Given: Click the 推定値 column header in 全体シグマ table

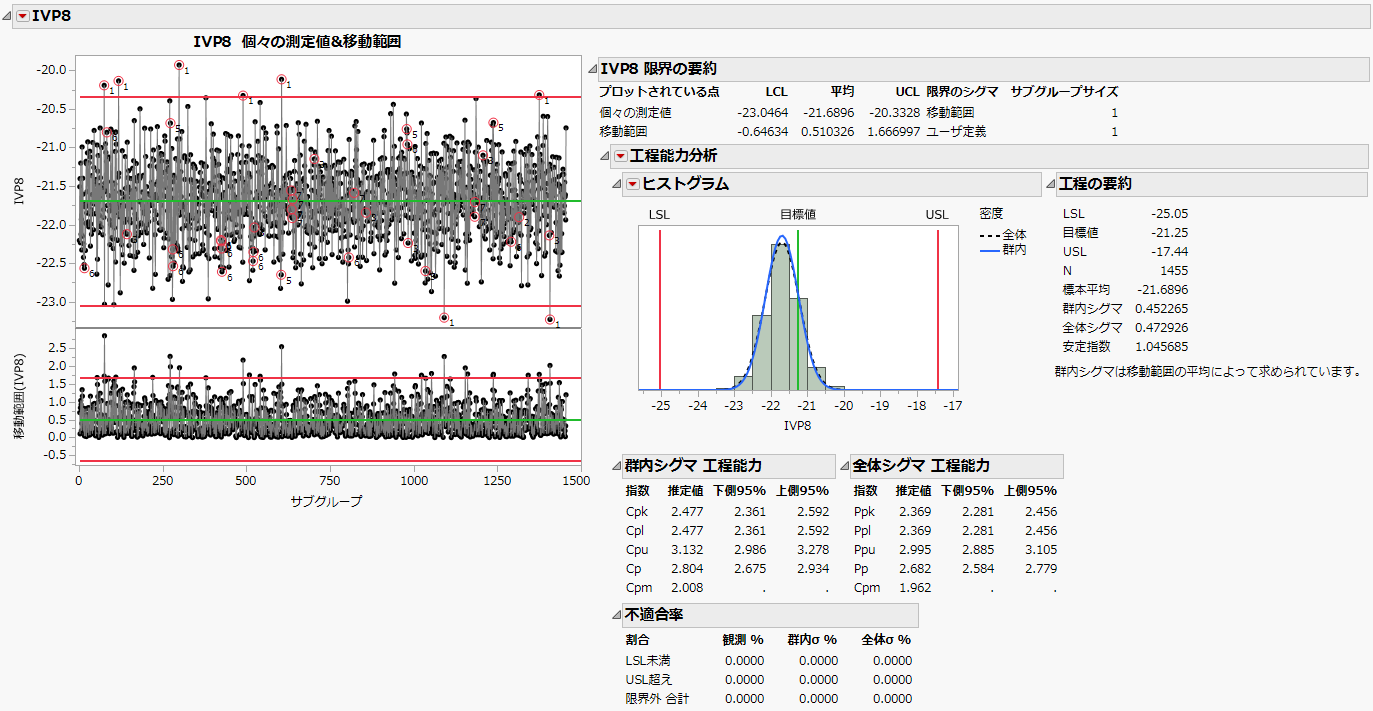Looking at the screenshot, I should pos(913,490).
